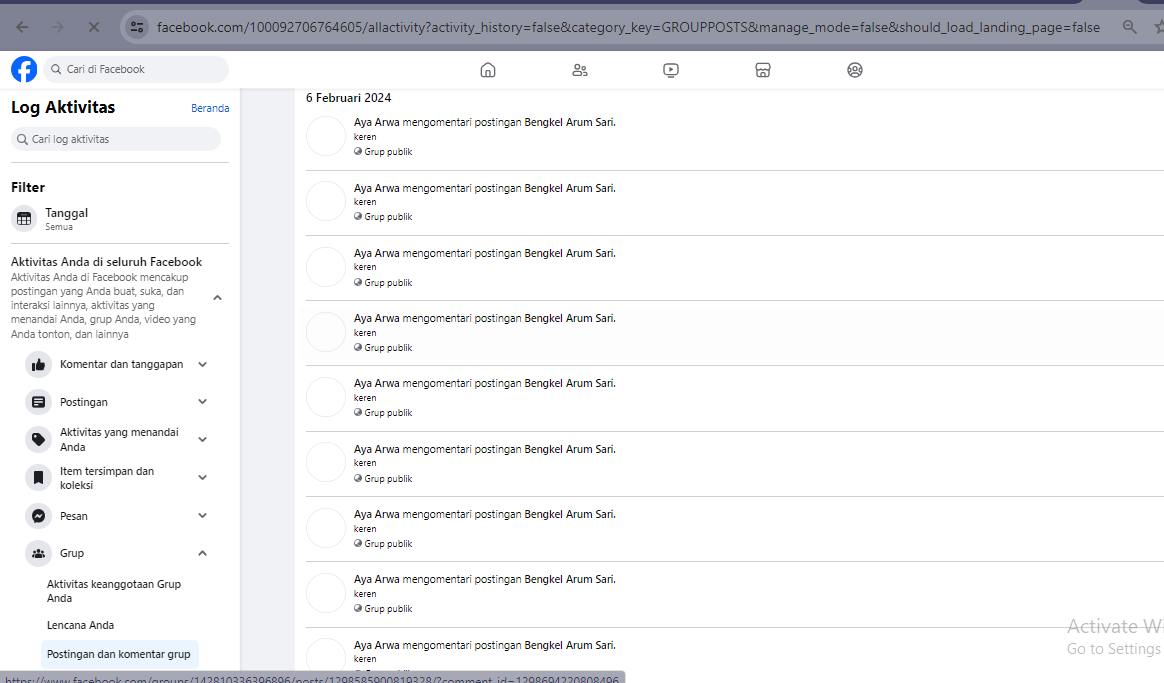Collapse the Grup section chevron
The height and width of the screenshot is (683, 1164).
(203, 553)
